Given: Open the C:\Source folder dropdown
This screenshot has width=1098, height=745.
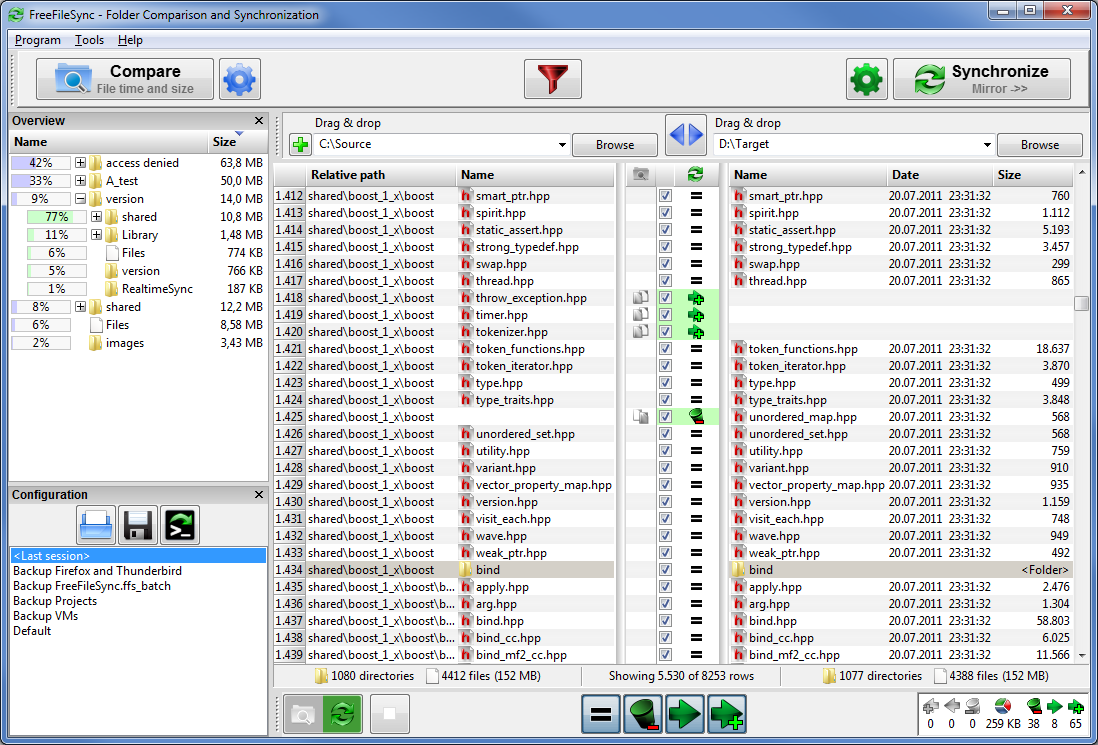Looking at the screenshot, I should tap(562, 145).
